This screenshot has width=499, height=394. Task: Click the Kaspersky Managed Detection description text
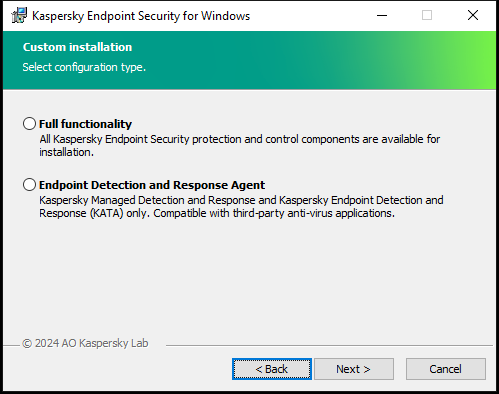coord(241,206)
